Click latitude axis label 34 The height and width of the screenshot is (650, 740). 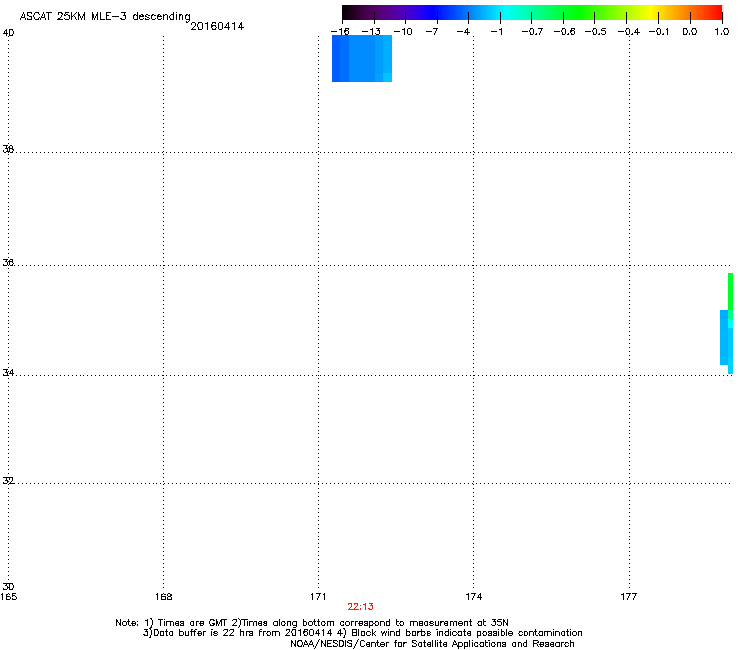pyautogui.click(x=8, y=373)
